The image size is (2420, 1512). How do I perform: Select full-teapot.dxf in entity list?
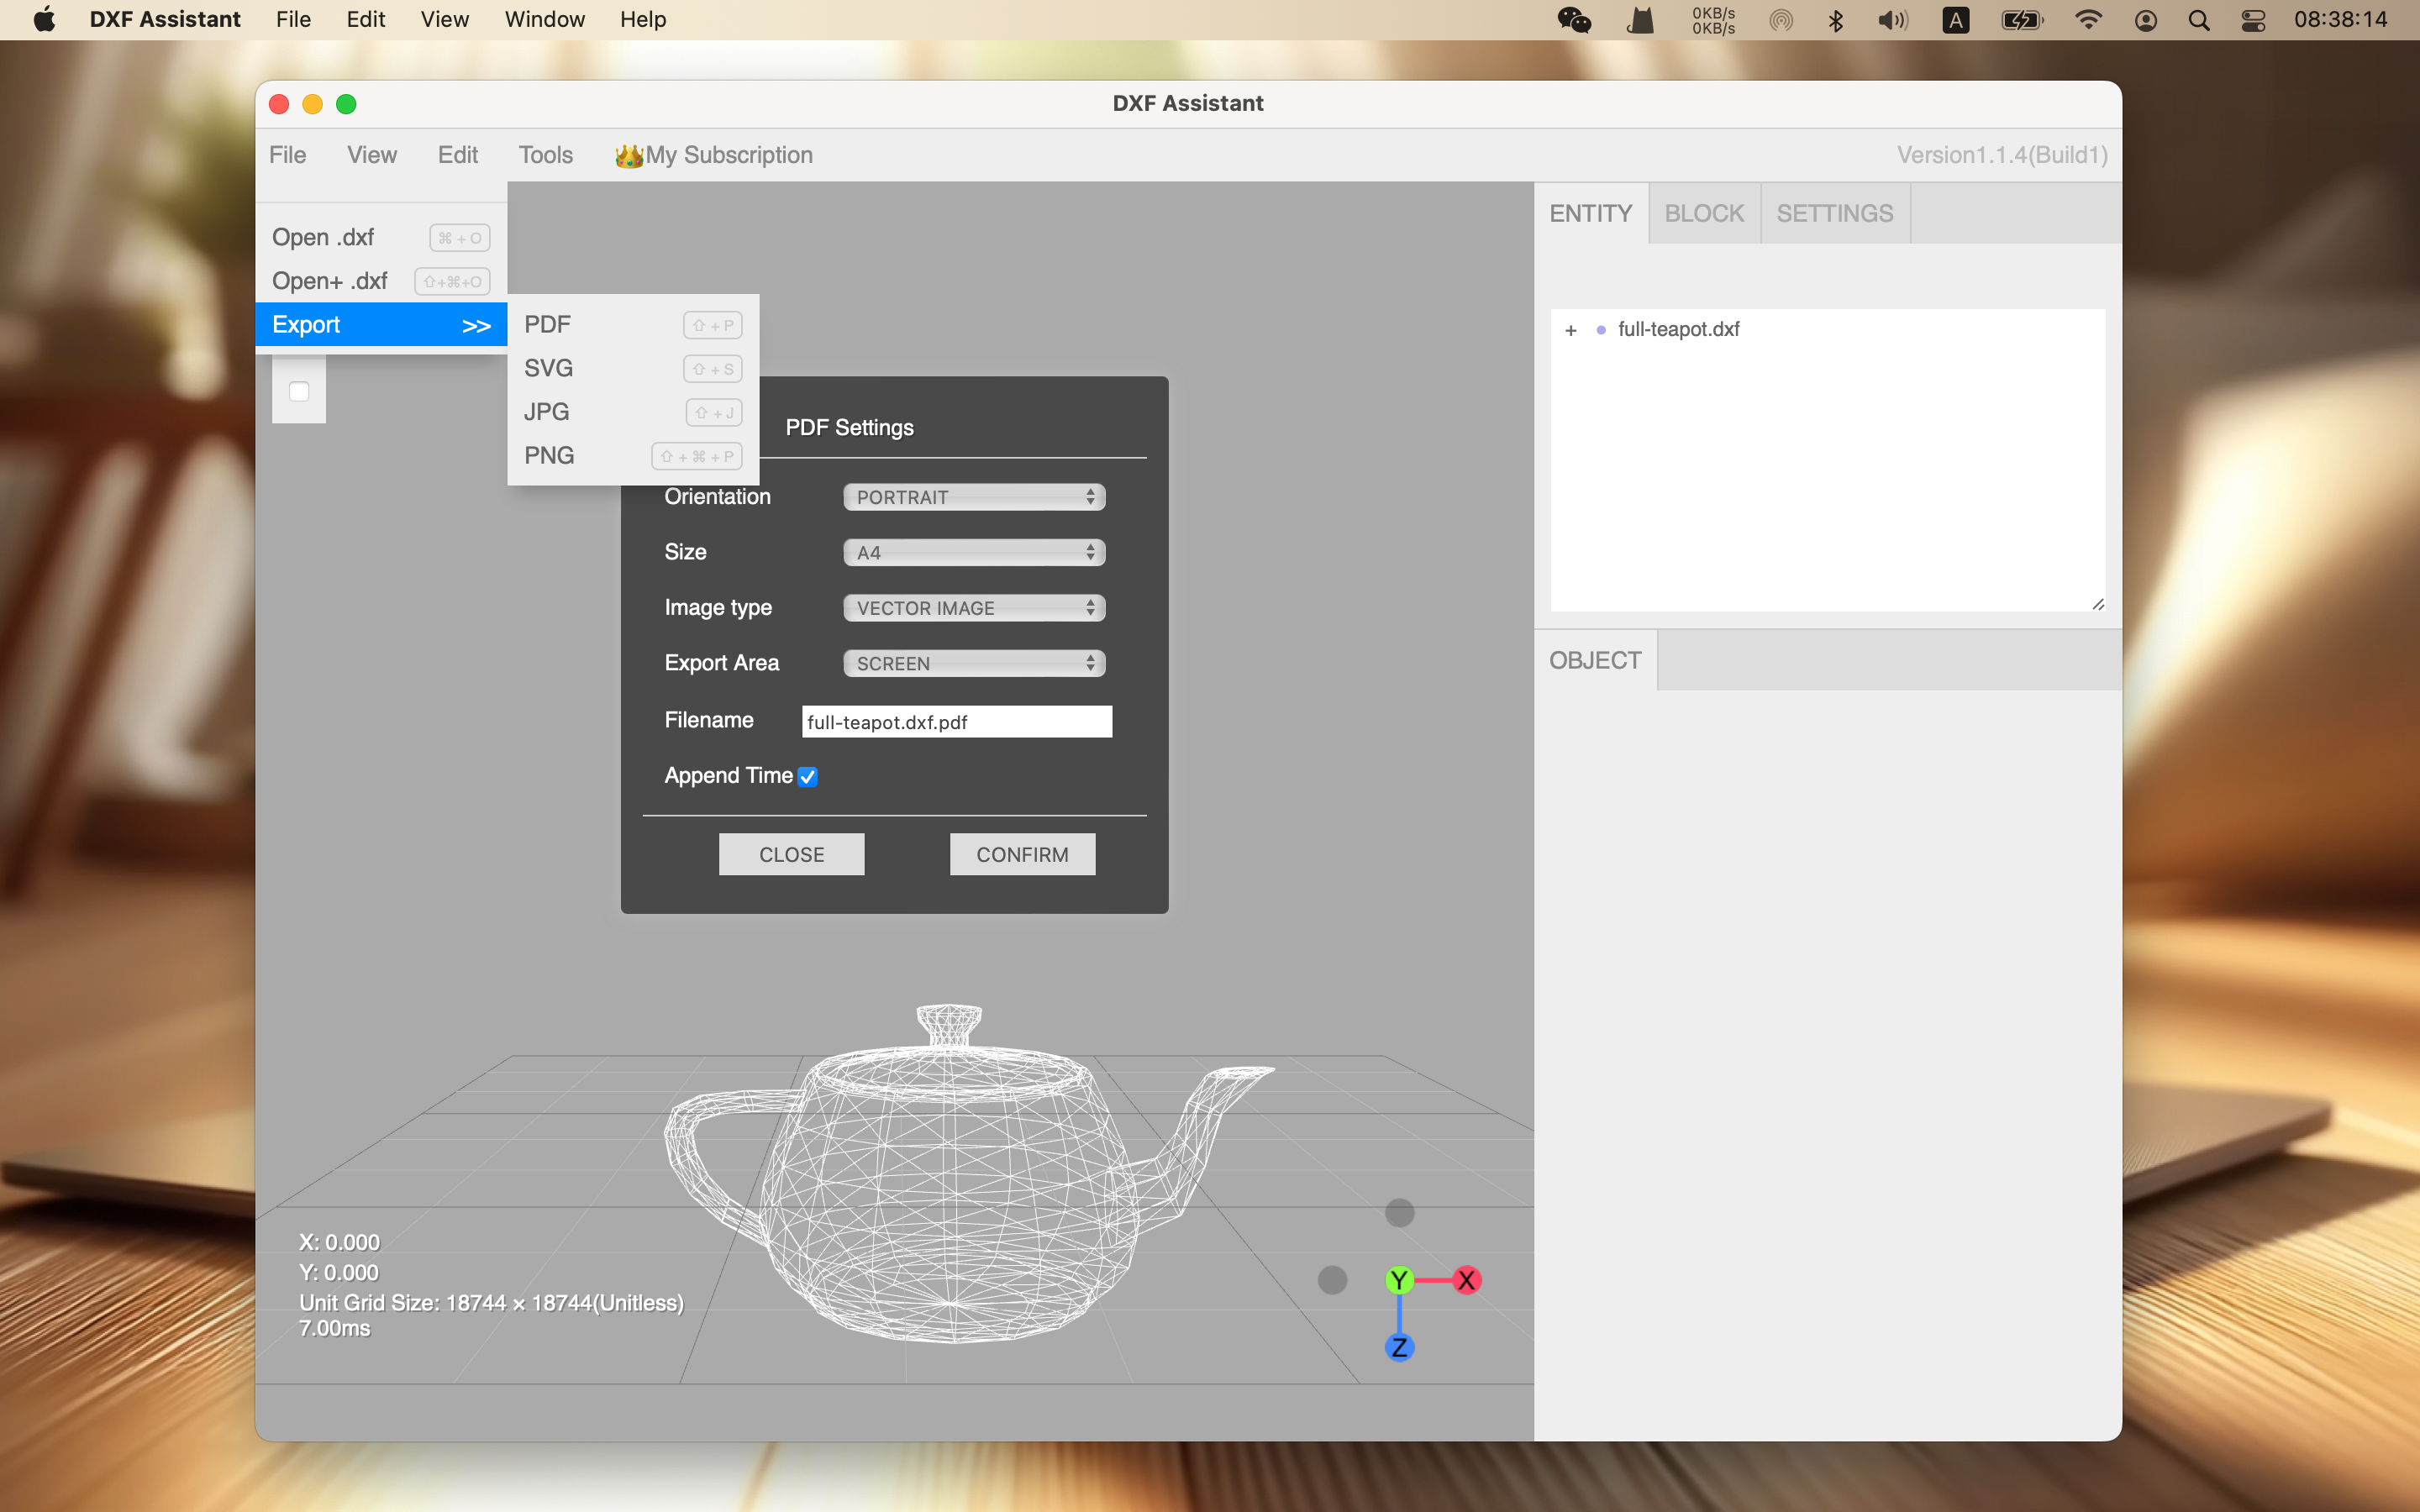coord(1679,330)
